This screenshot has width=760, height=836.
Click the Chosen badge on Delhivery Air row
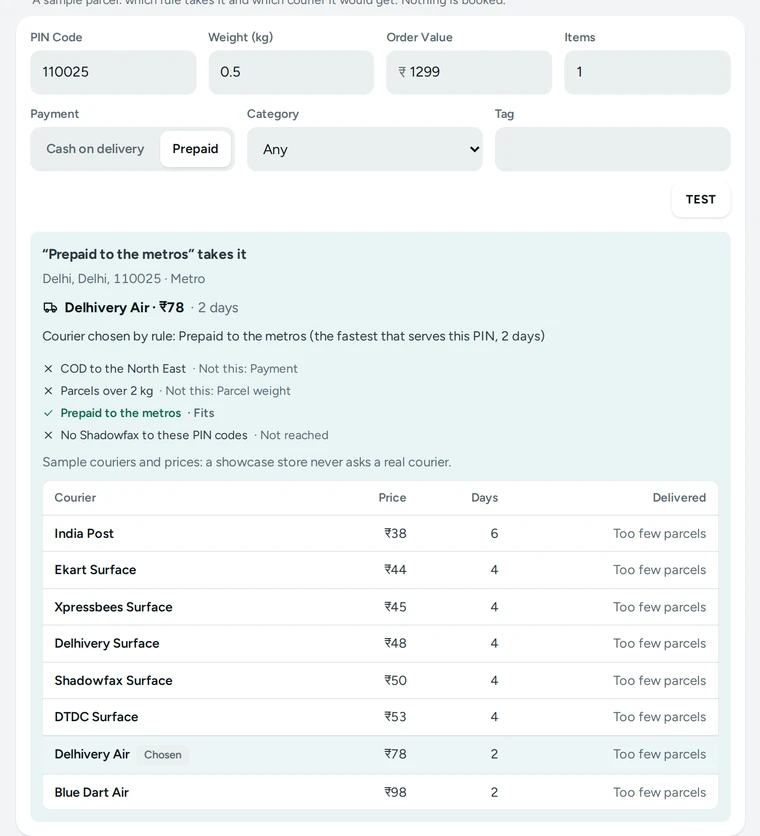point(163,755)
